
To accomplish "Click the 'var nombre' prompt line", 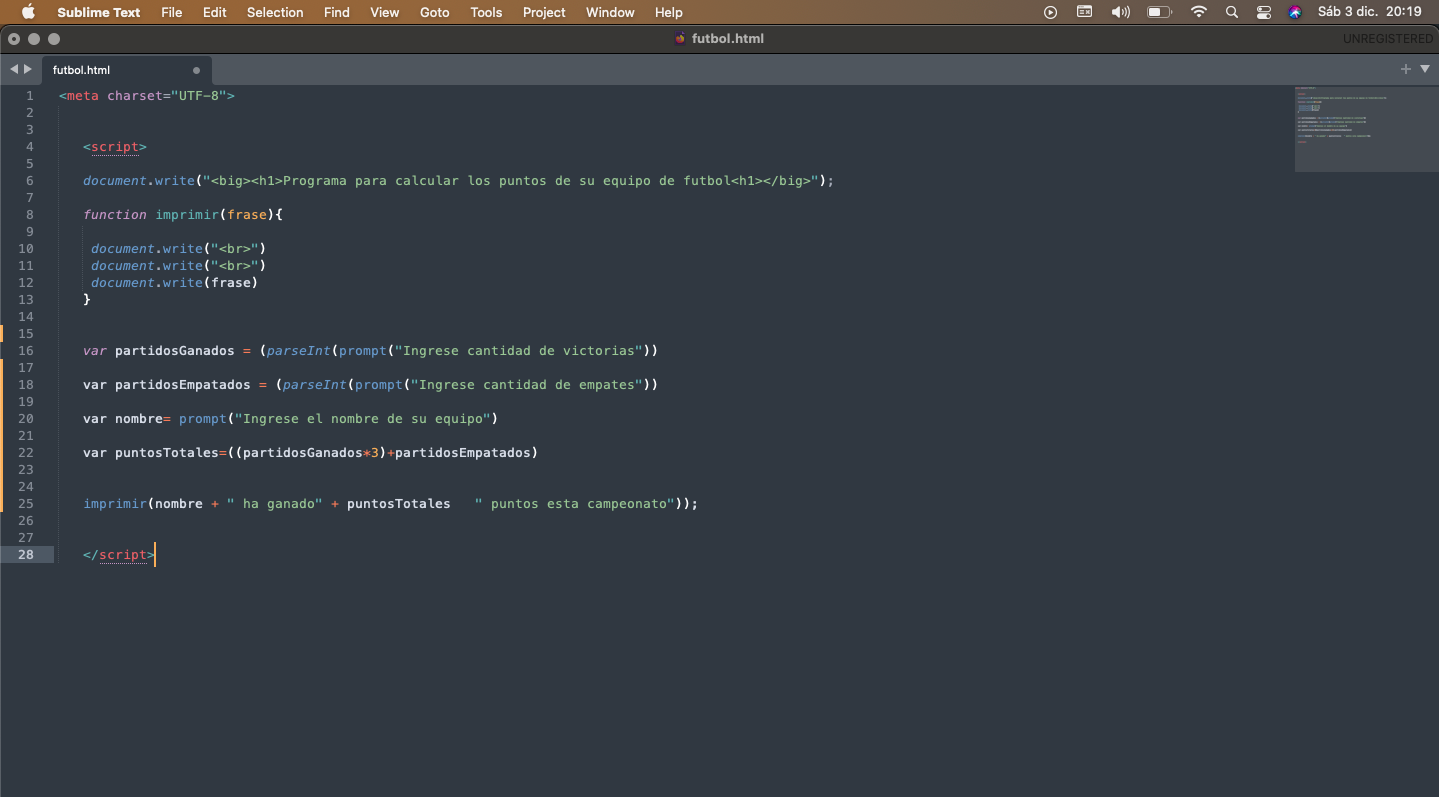I will [290, 419].
